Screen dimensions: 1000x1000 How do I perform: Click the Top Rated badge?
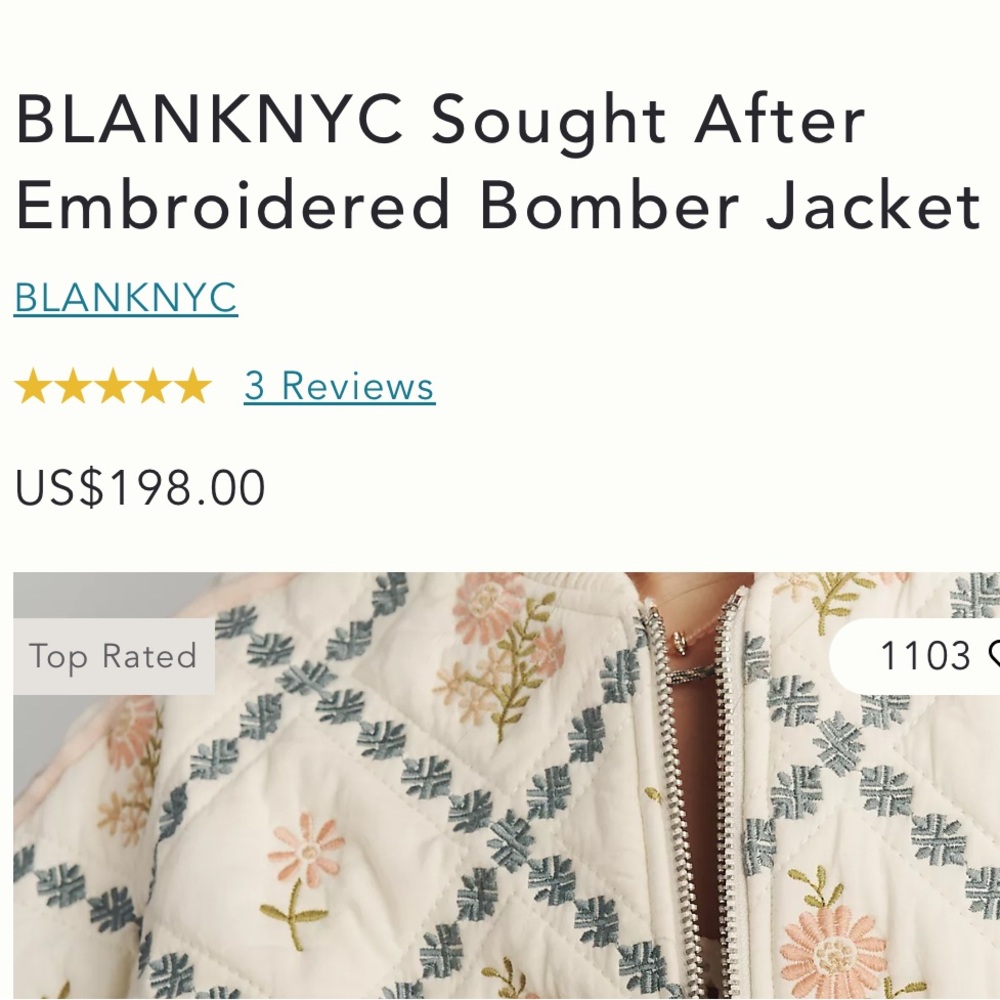(114, 656)
